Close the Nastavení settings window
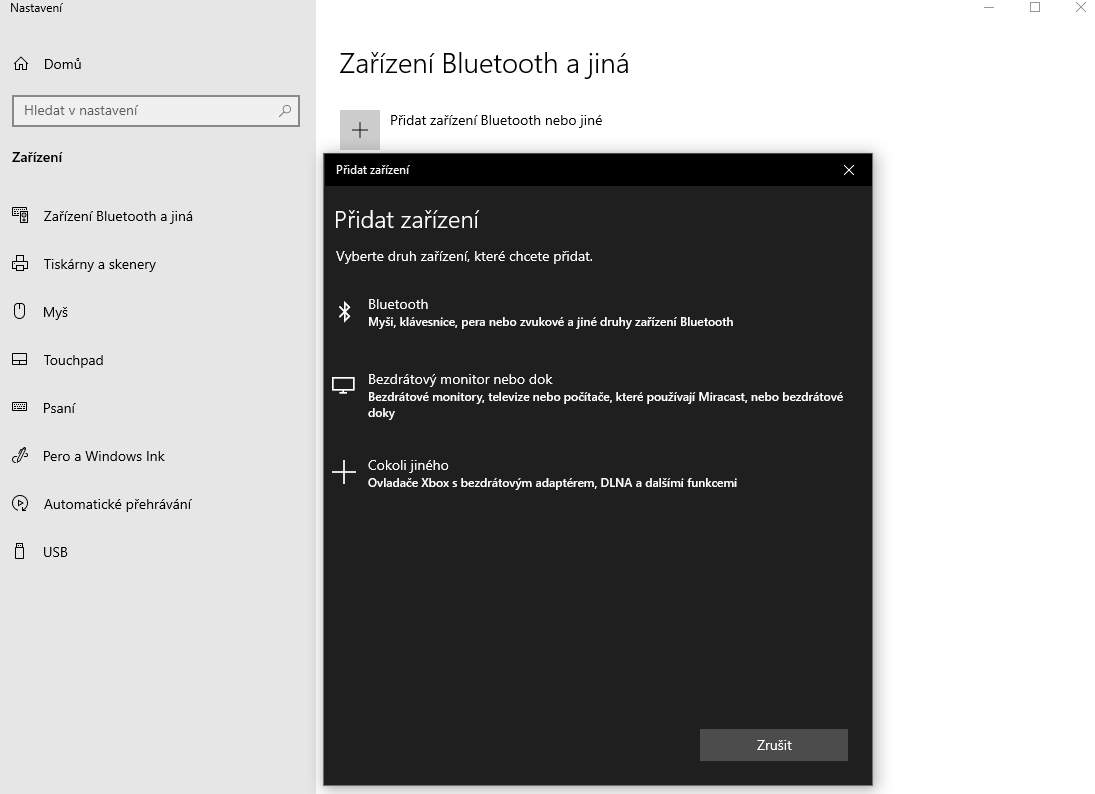This screenshot has height=794, width=1095. pos(1080,8)
